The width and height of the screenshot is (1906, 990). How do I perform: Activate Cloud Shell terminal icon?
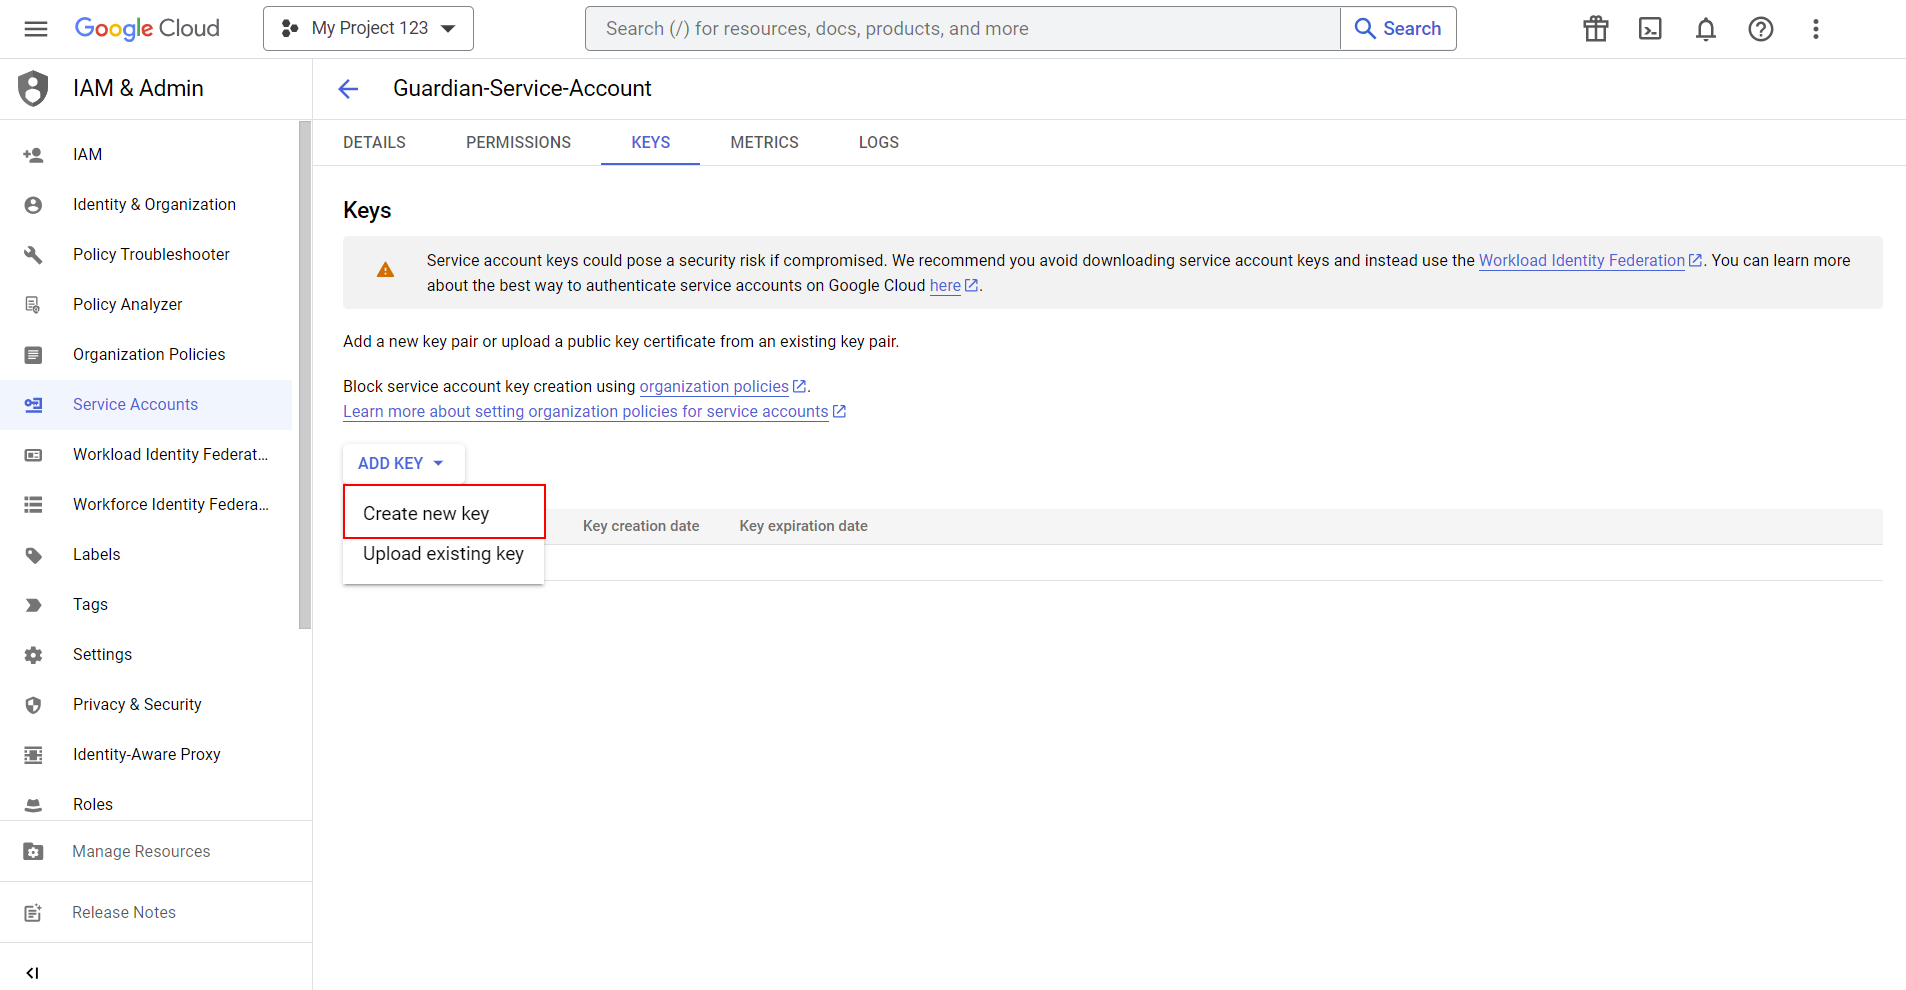coord(1651,29)
